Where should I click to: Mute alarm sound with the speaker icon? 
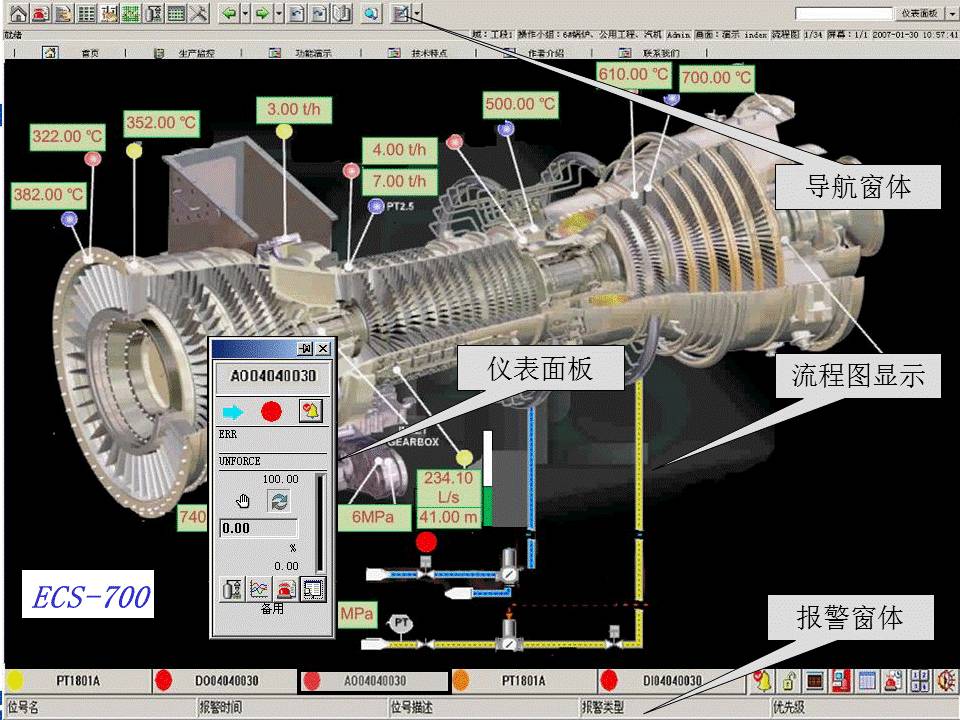tap(945, 681)
